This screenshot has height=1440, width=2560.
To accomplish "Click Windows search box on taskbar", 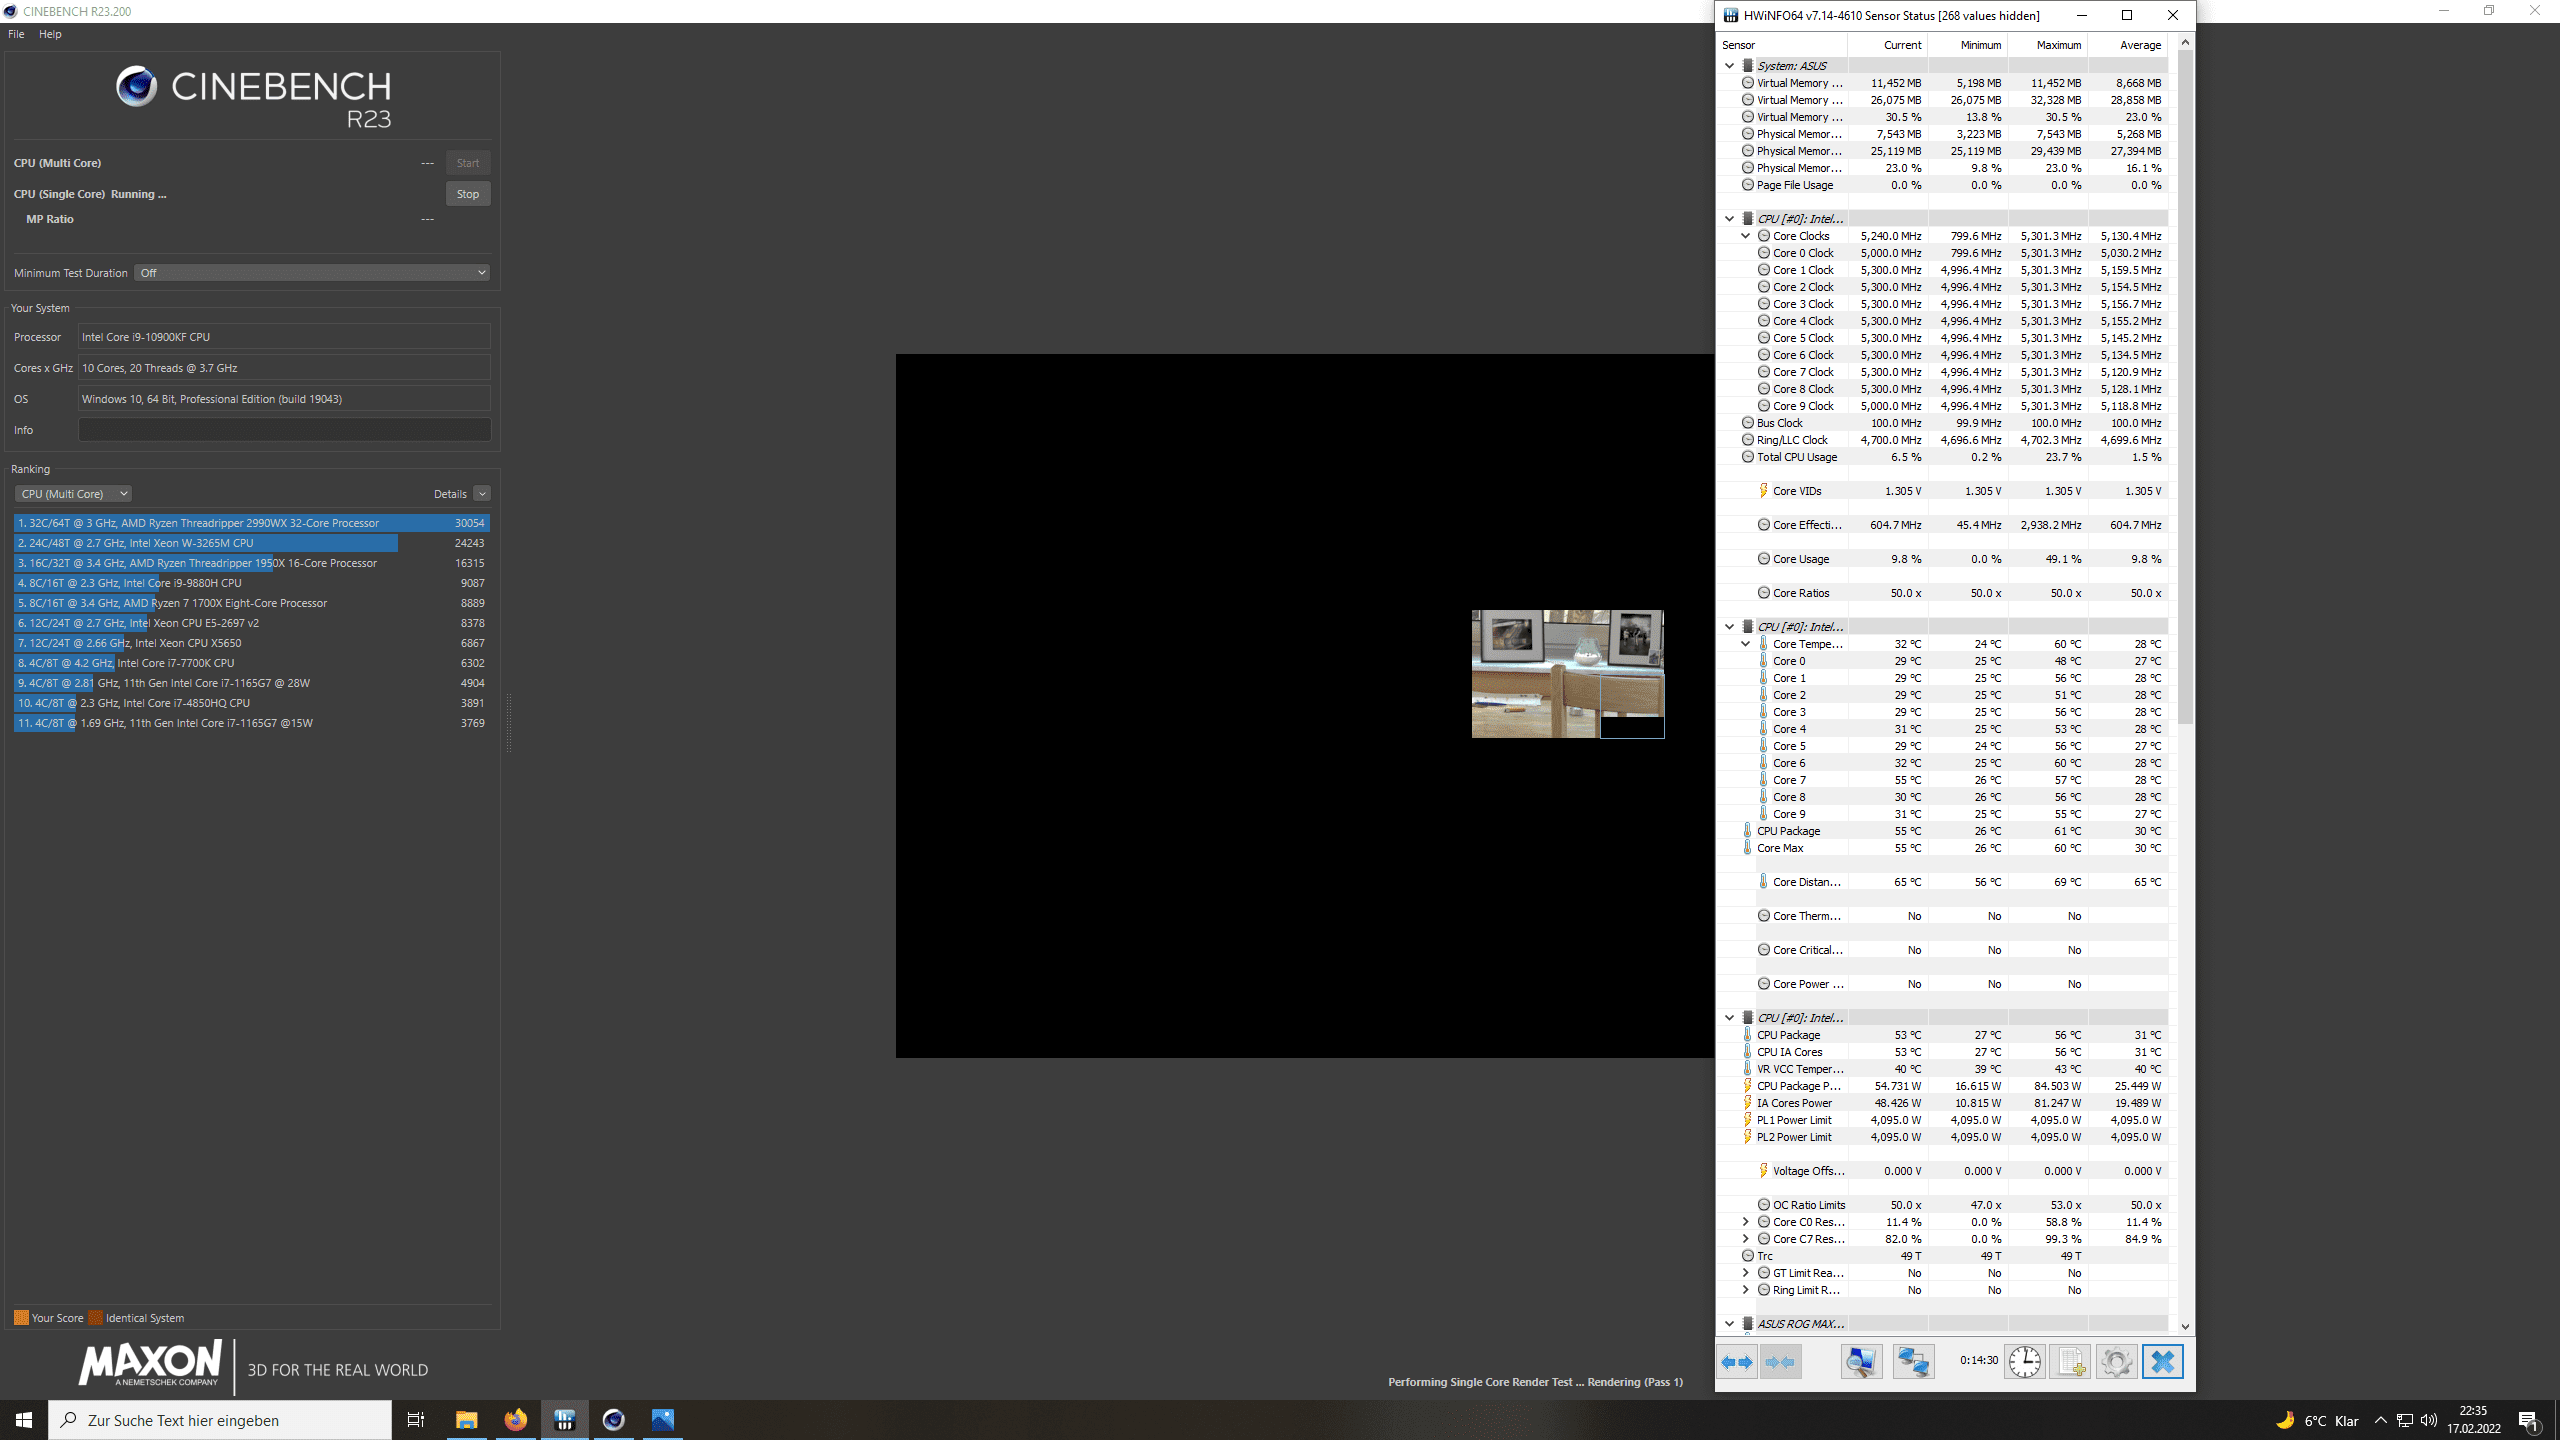I will tap(220, 1420).
